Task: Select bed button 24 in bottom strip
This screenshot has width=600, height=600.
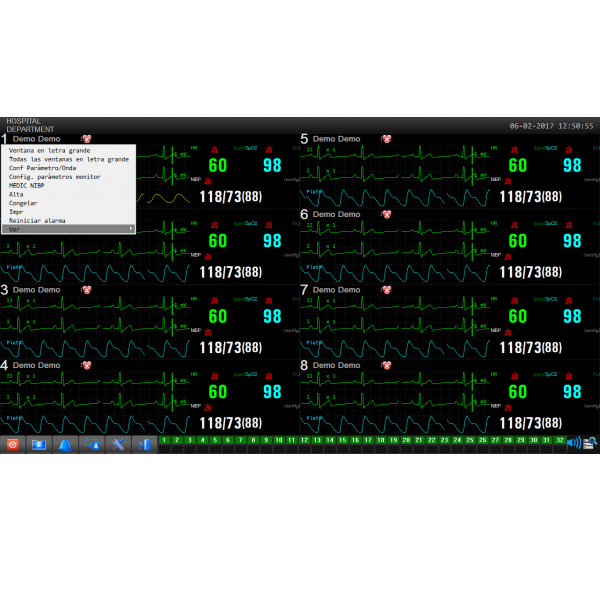Action: pyautogui.click(x=457, y=440)
